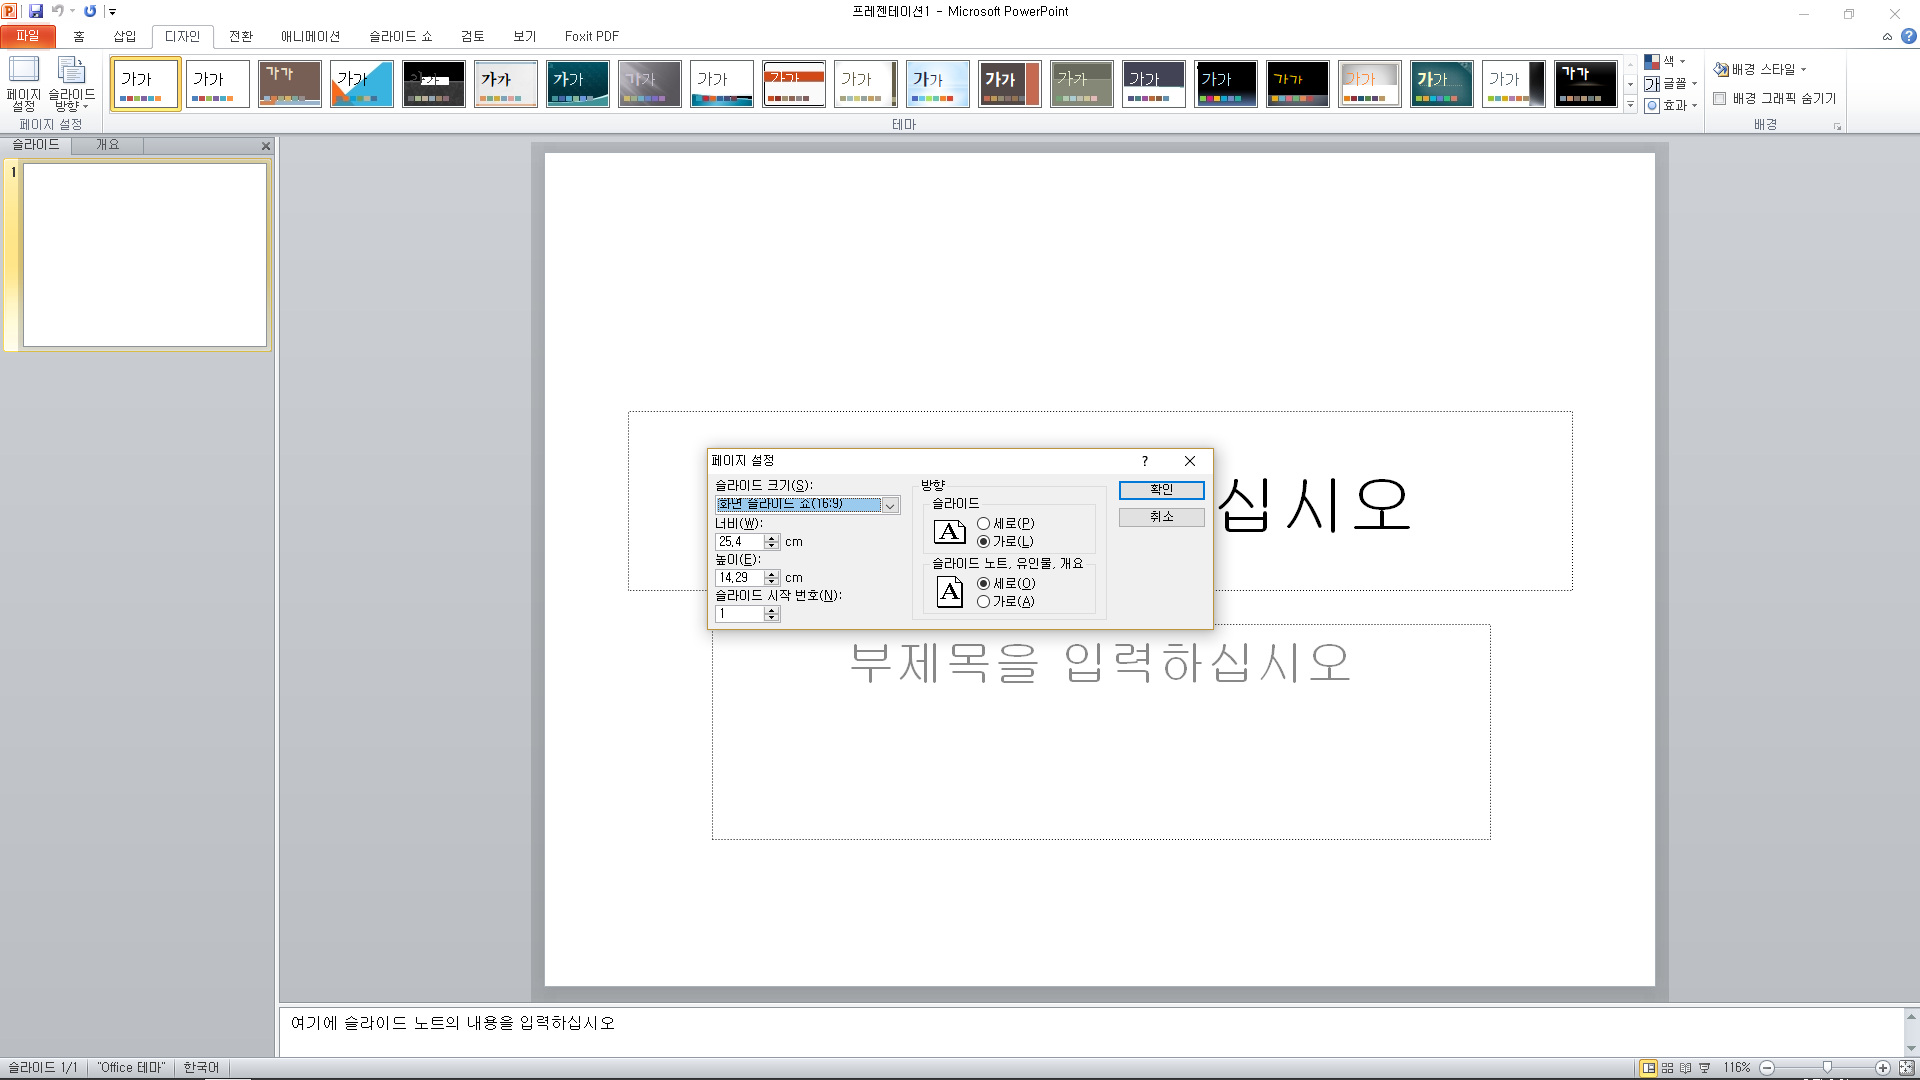Switch to Slide Sorter view icon

1667,1068
